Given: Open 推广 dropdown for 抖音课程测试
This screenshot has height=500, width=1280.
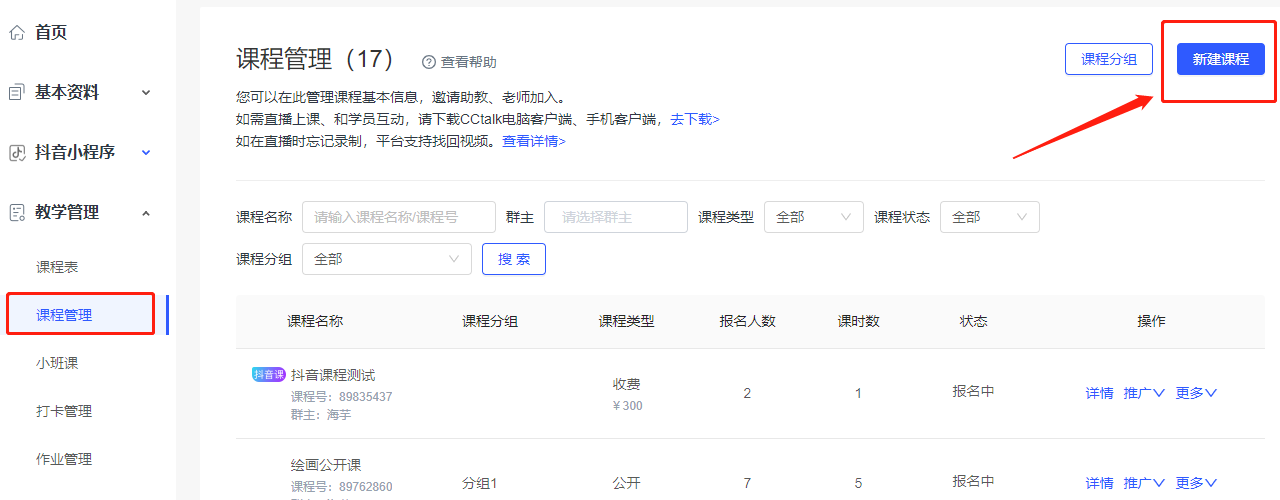Looking at the screenshot, I should tap(1144, 393).
